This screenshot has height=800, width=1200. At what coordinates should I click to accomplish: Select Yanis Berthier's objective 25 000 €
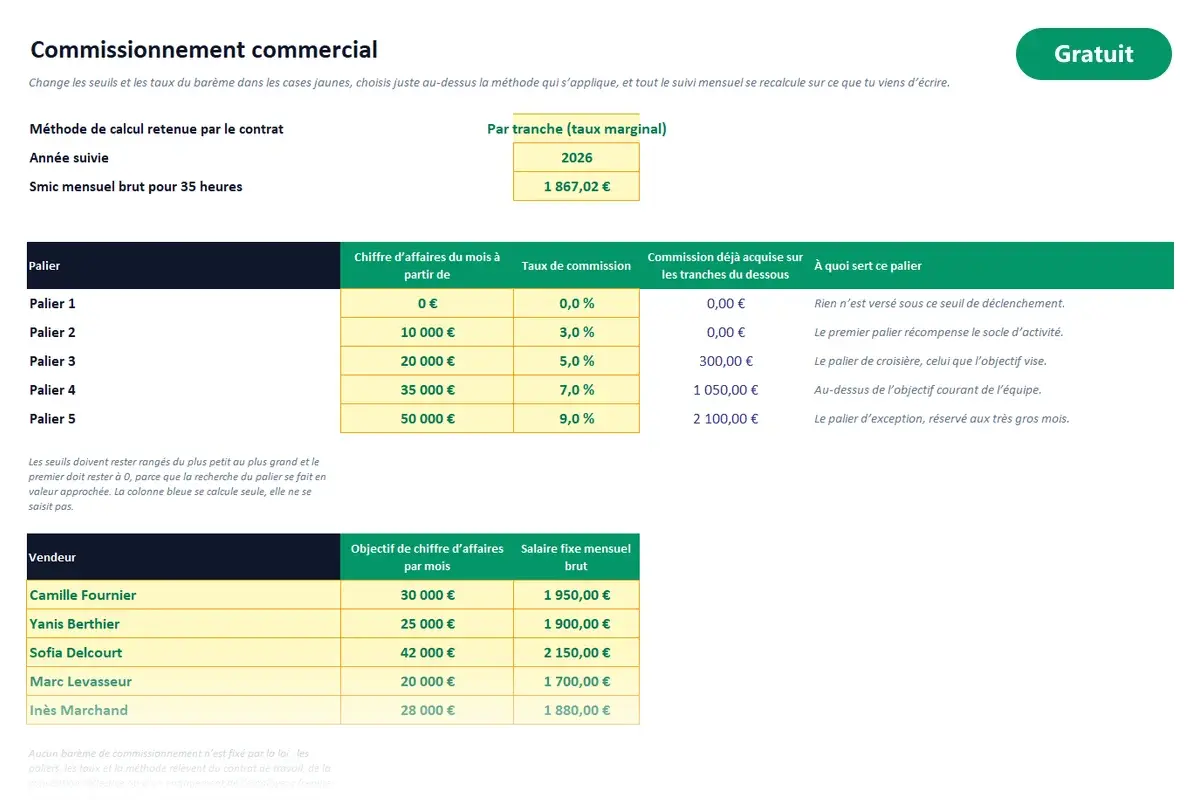[x=427, y=624]
